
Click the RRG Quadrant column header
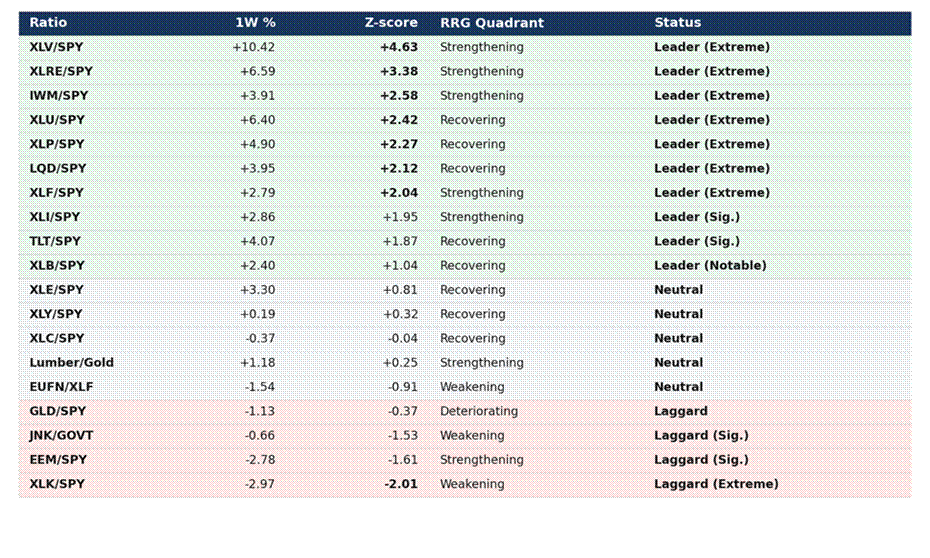pyautogui.click(x=492, y=23)
